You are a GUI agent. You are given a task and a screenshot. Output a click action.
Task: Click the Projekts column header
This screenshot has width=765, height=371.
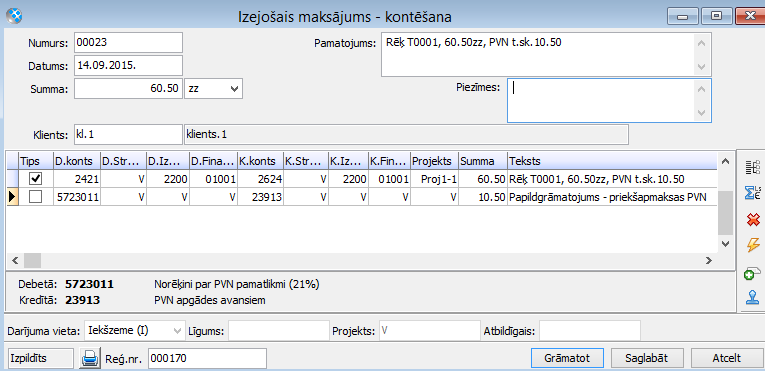tap(434, 161)
